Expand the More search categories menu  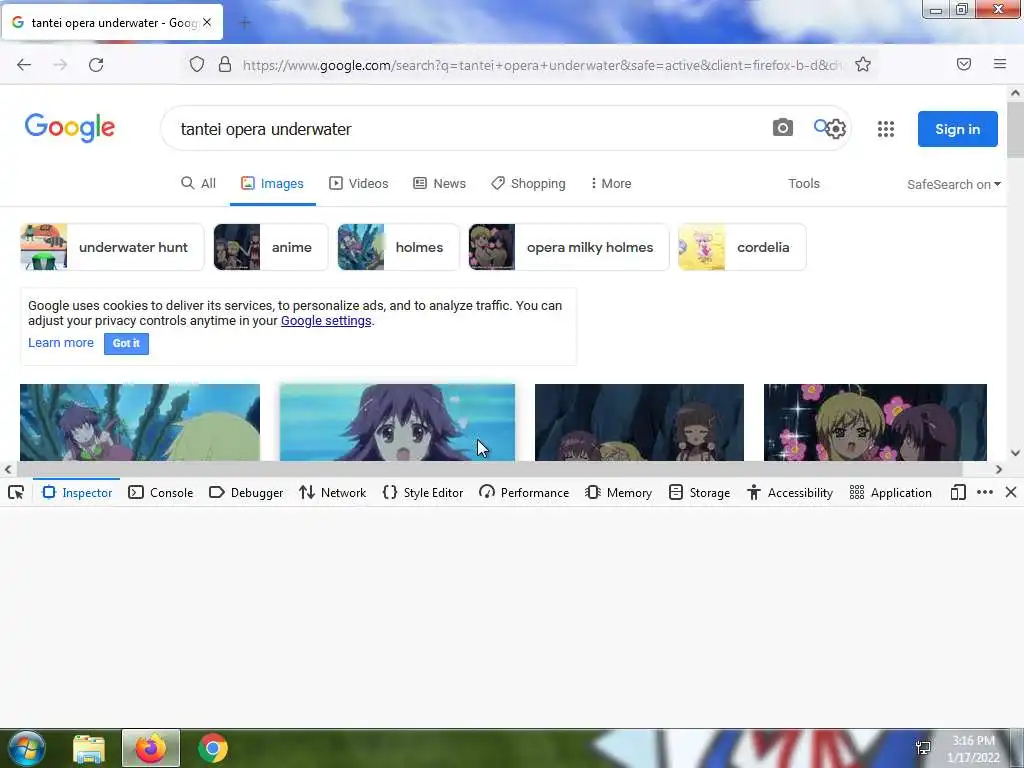click(611, 184)
